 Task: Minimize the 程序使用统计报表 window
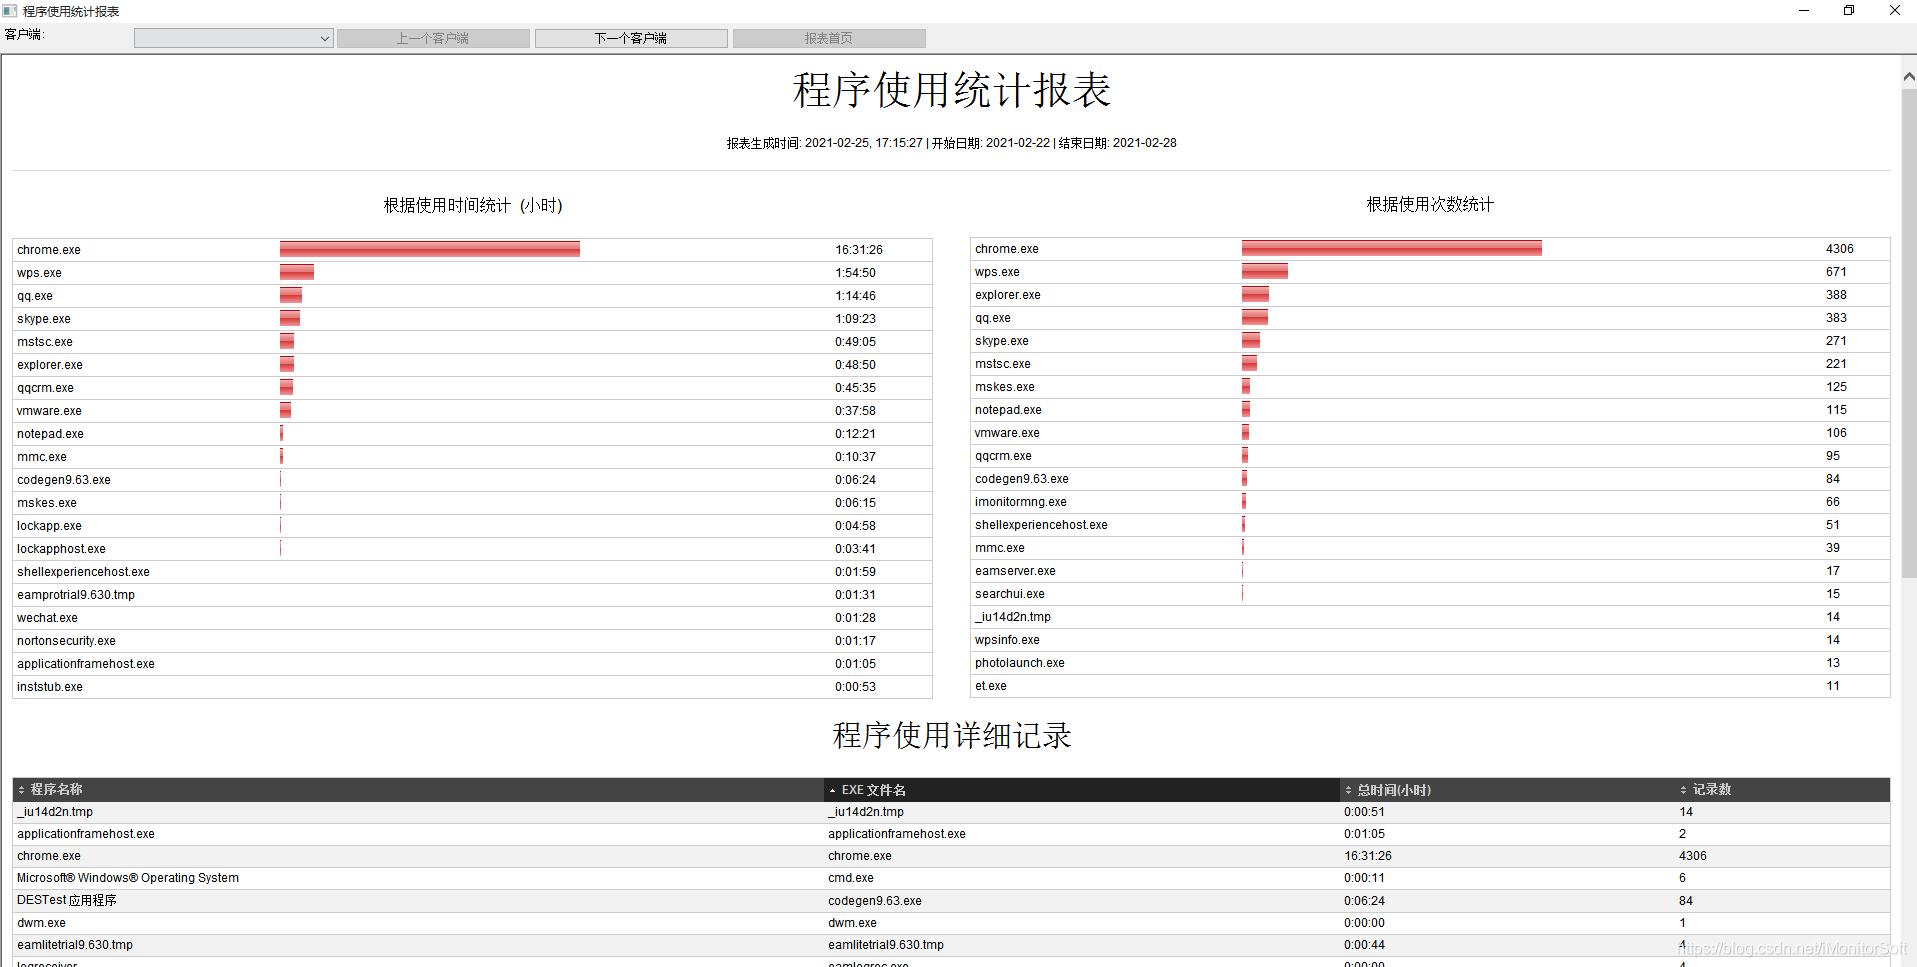coord(1804,11)
